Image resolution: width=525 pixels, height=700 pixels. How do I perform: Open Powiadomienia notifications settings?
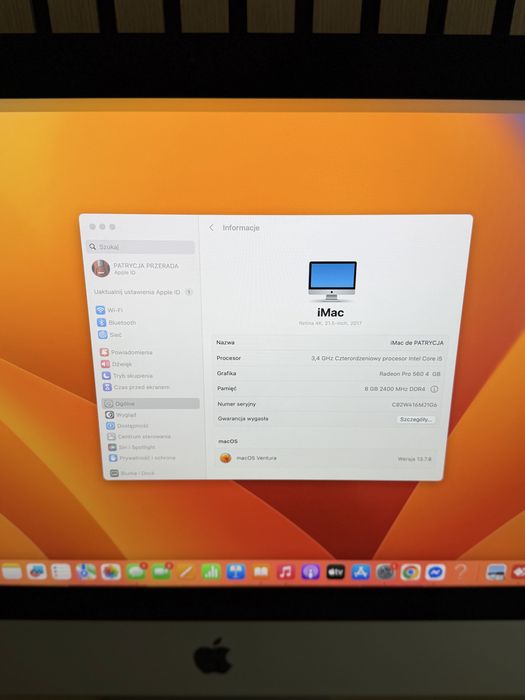coord(126,352)
